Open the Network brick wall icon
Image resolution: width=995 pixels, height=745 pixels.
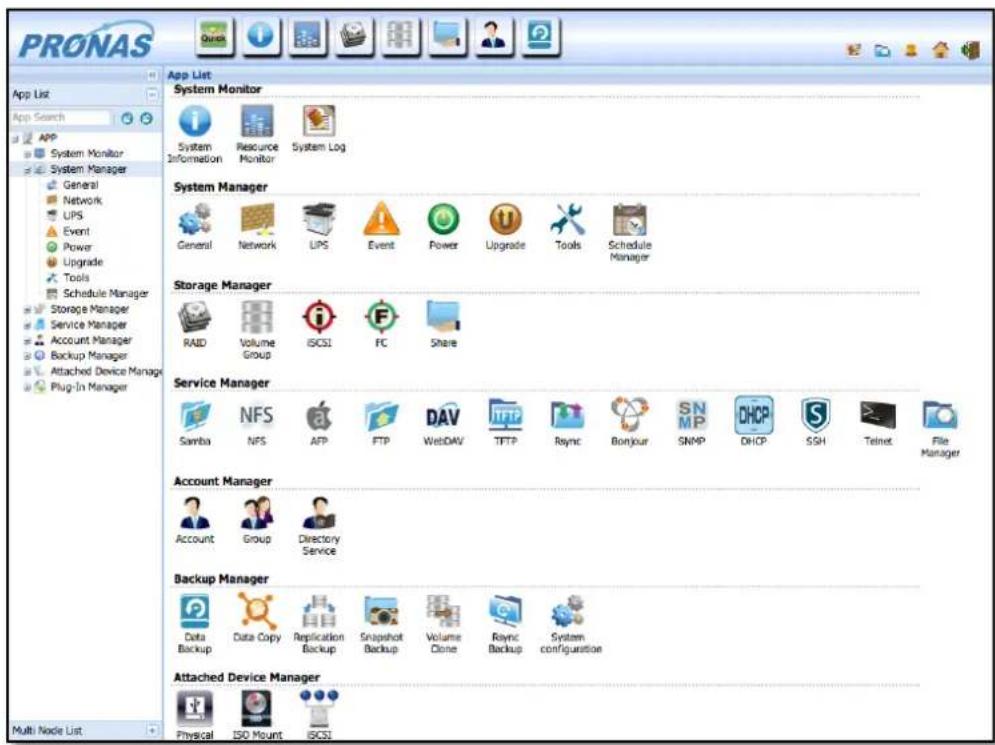coord(257,220)
